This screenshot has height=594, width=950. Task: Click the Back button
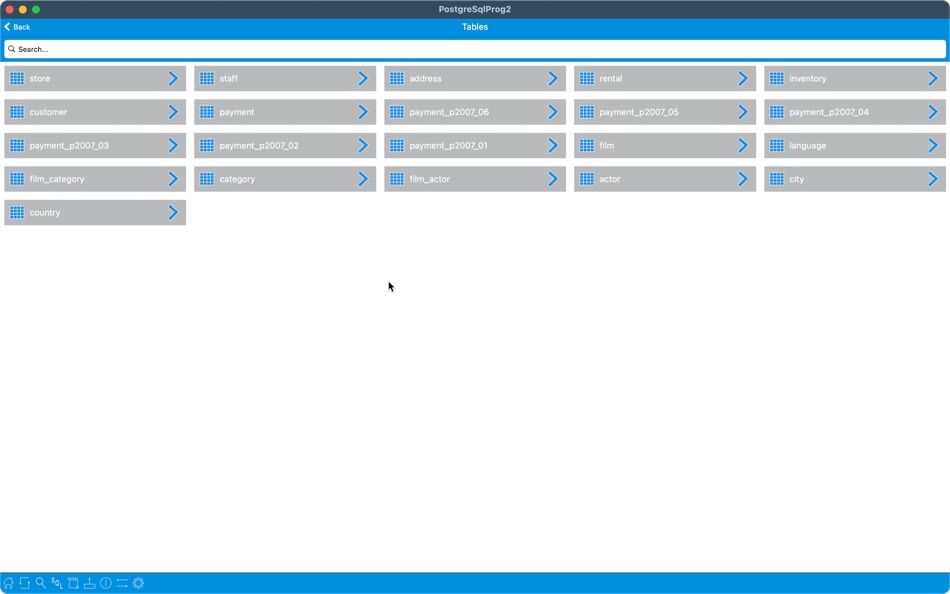[x=16, y=26]
